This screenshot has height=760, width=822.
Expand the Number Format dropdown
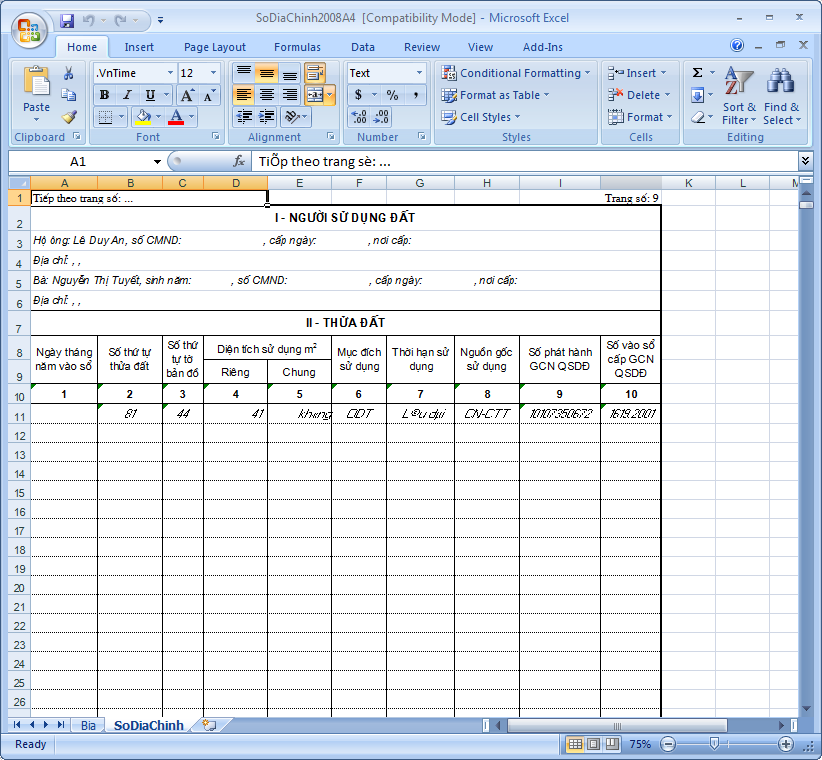coord(418,73)
